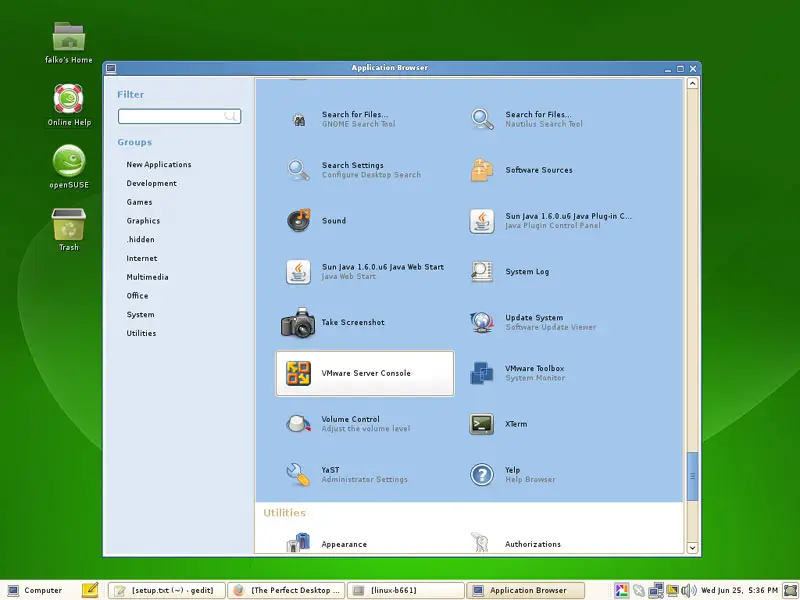The height and width of the screenshot is (600, 800).
Task: Click the "Software Sources" label
Action: 539,170
